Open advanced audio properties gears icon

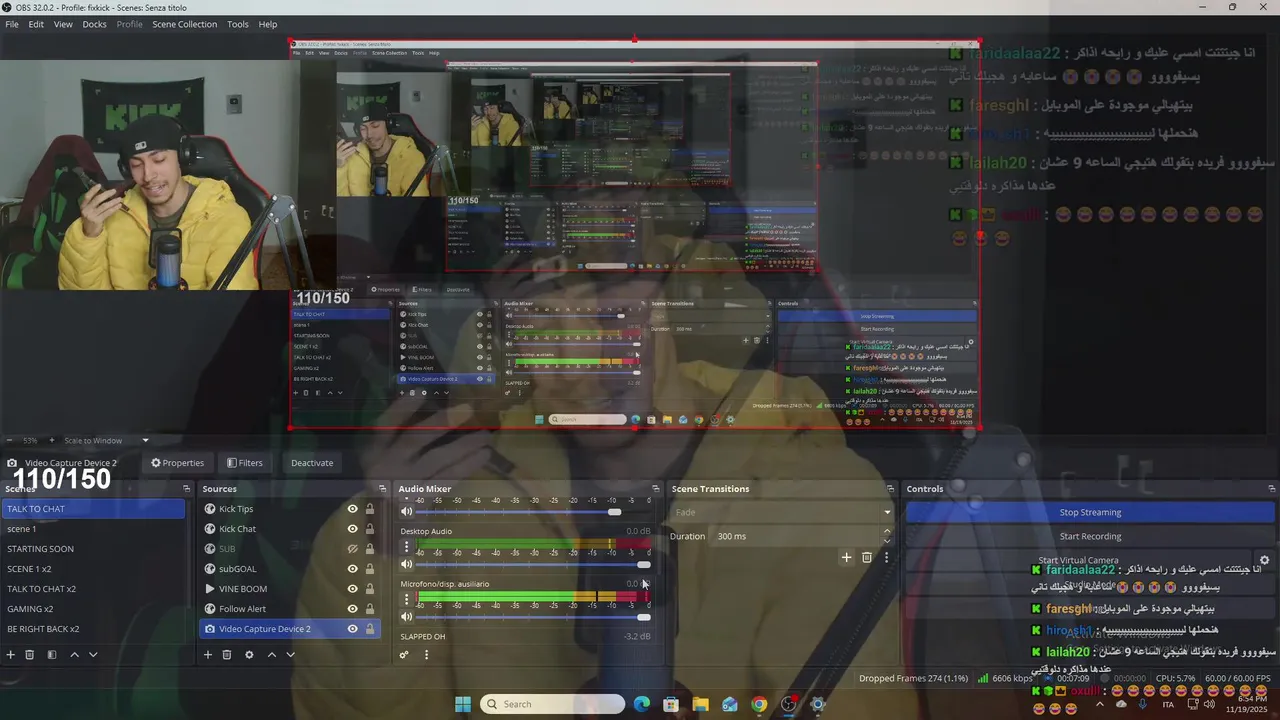coord(404,655)
